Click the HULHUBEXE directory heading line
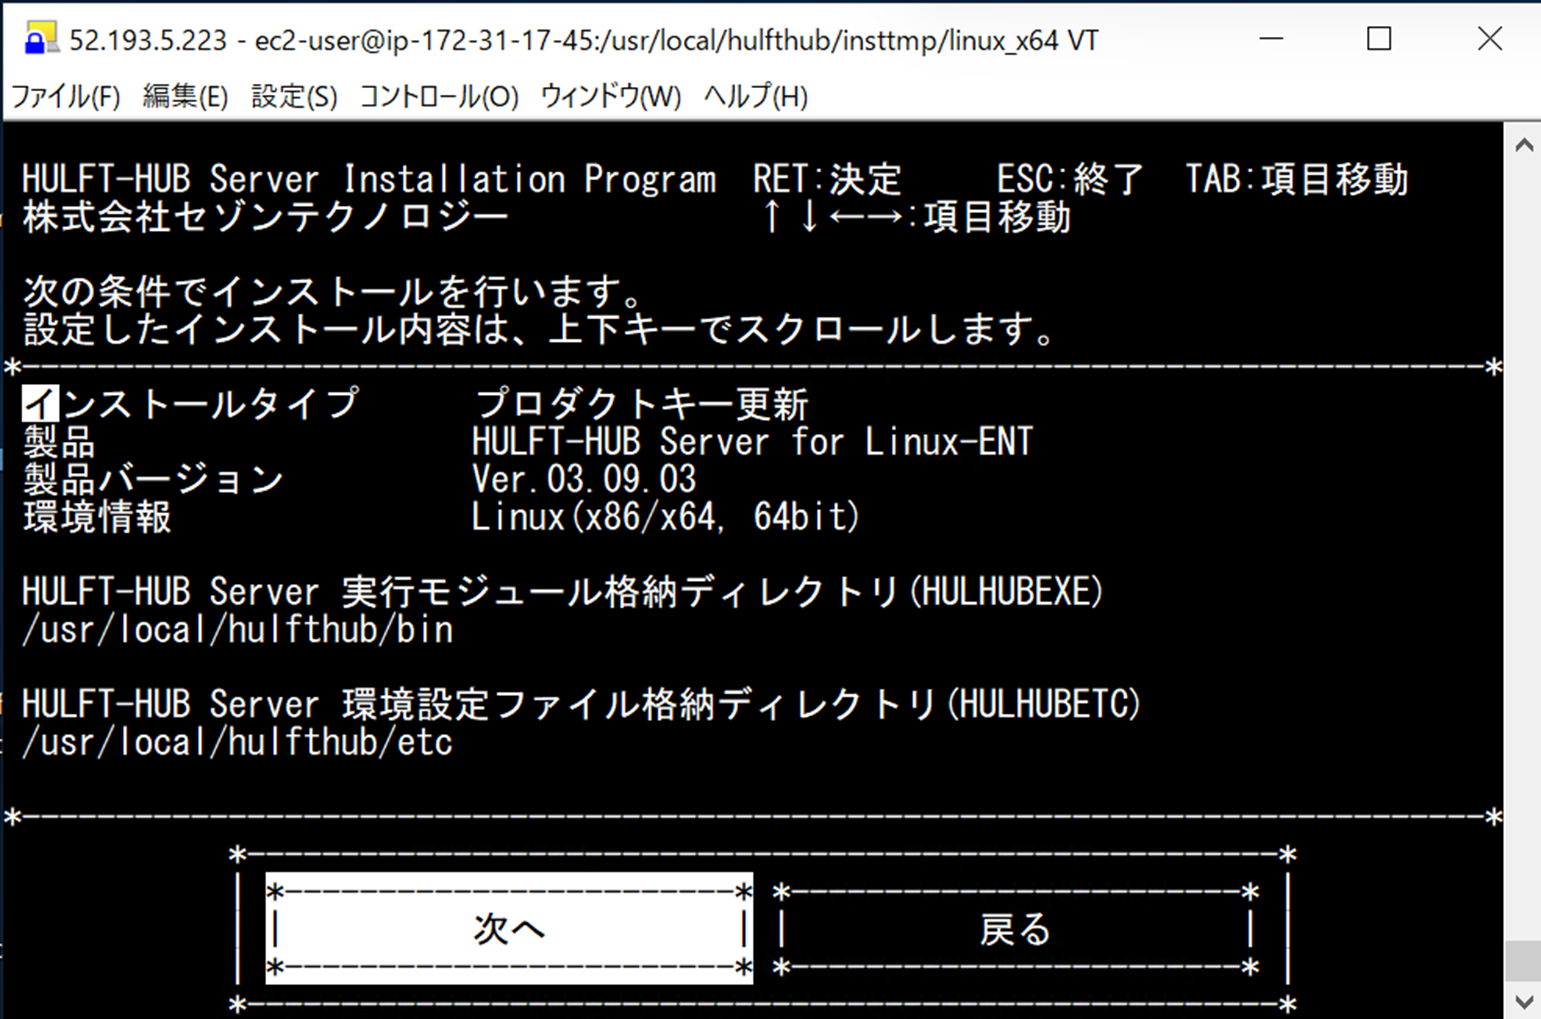 coord(563,592)
